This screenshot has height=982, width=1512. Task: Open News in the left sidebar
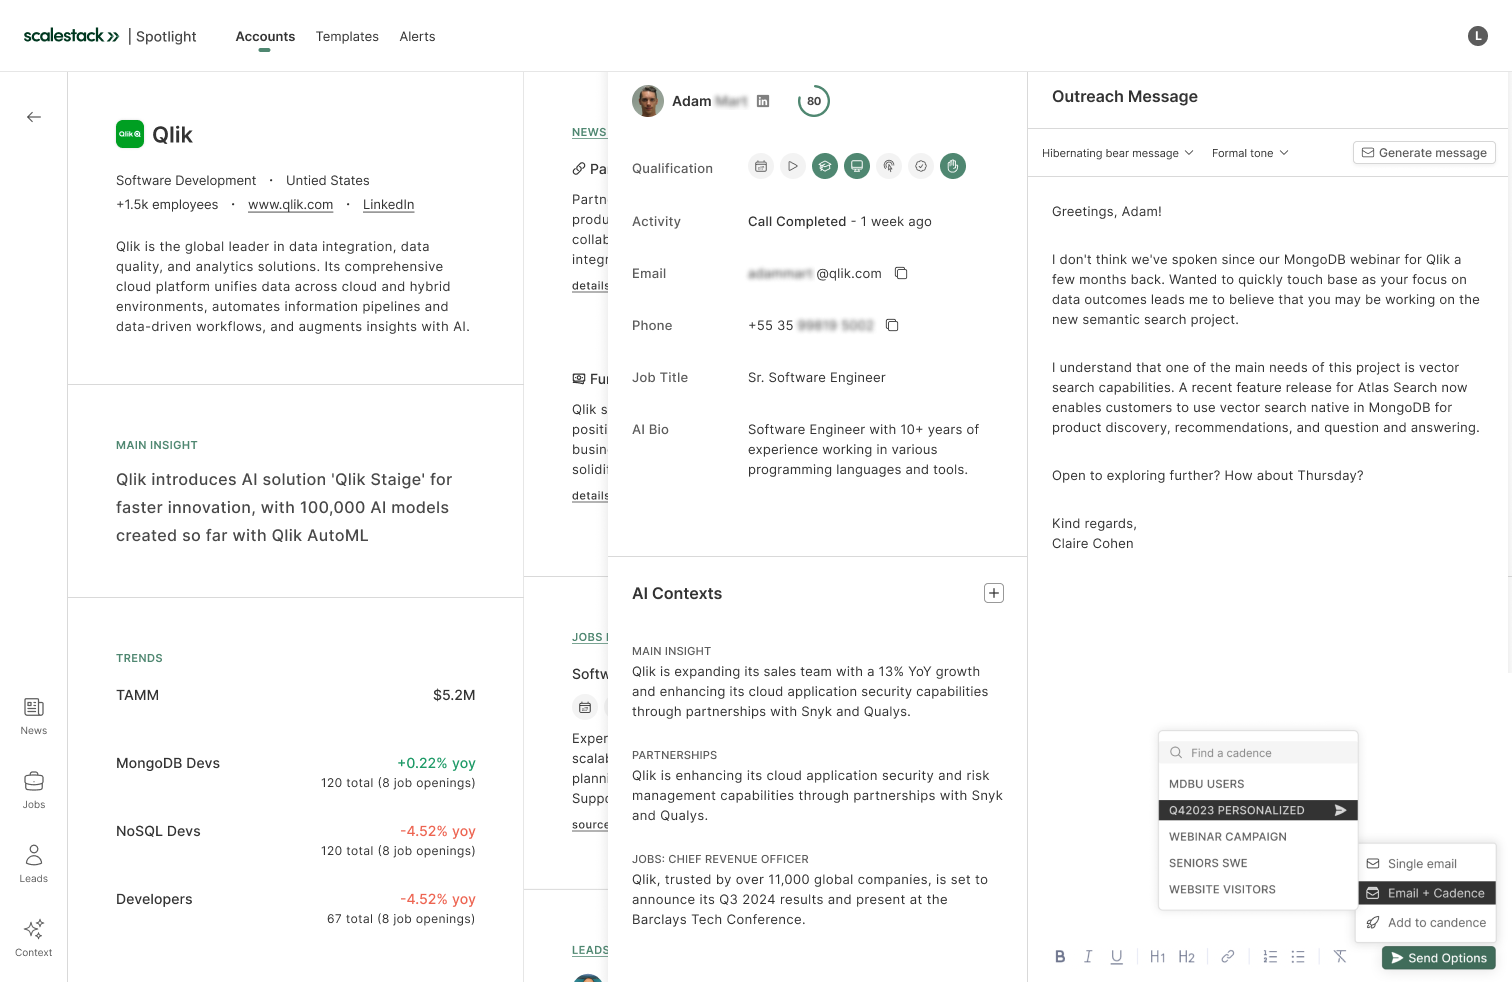[34, 717]
